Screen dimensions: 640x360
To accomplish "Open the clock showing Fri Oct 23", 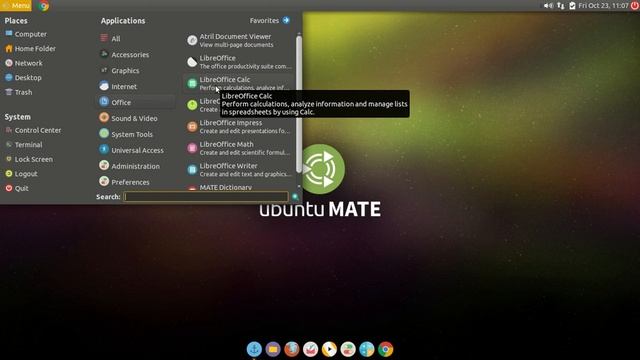I will click(x=603, y=6).
